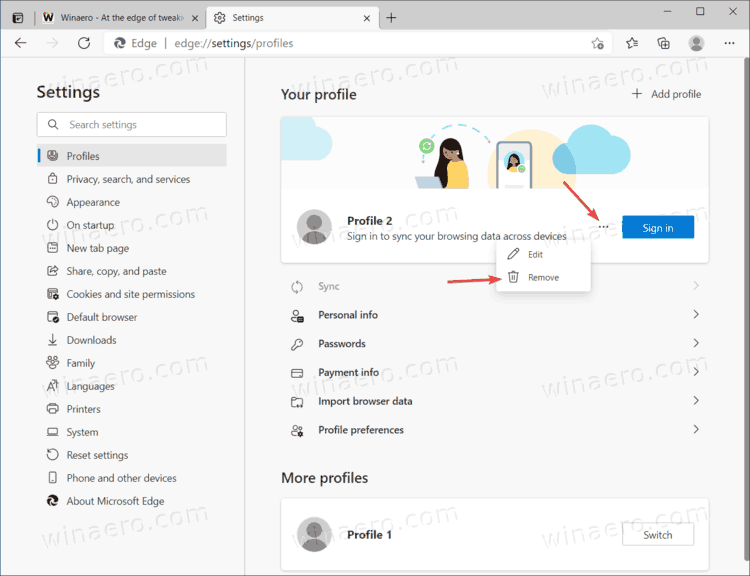Viewport: 750px width, 576px height.
Task: Open new tab with plus icon
Action: (x=391, y=18)
